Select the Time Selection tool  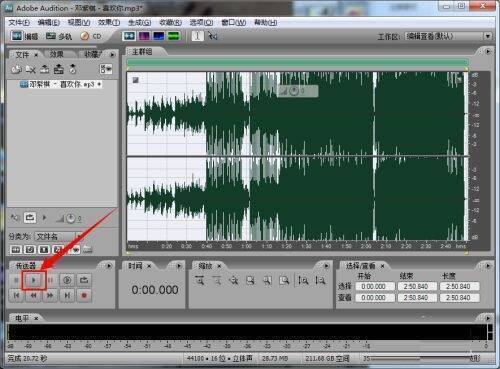pos(198,36)
